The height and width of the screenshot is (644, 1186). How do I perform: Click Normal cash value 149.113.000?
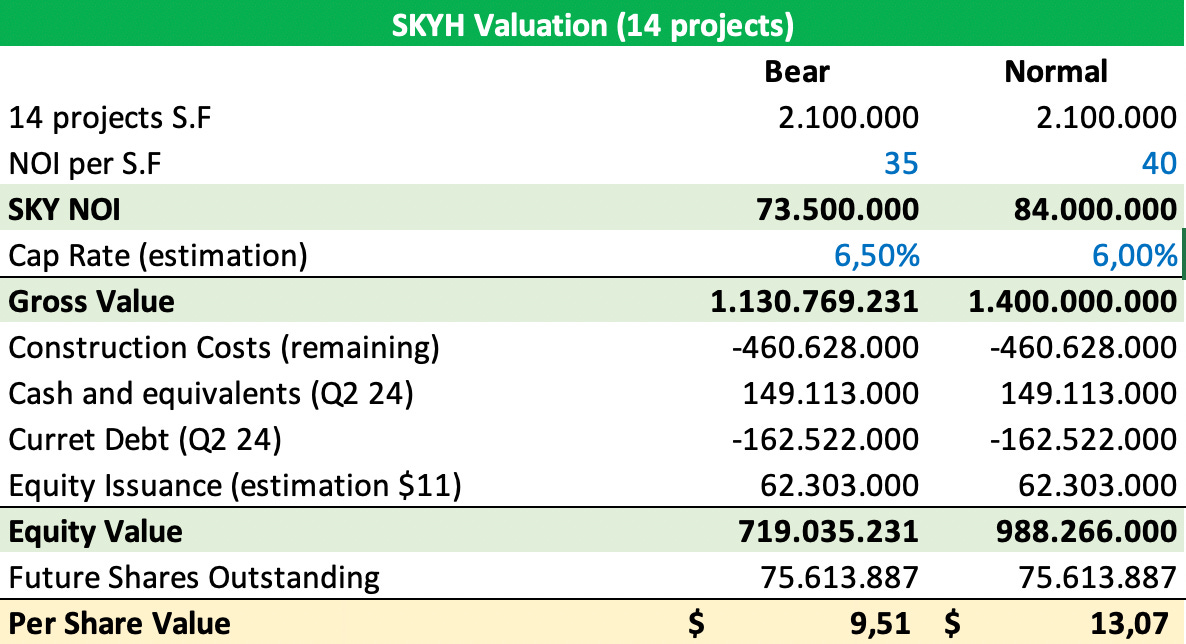[x=1089, y=394]
